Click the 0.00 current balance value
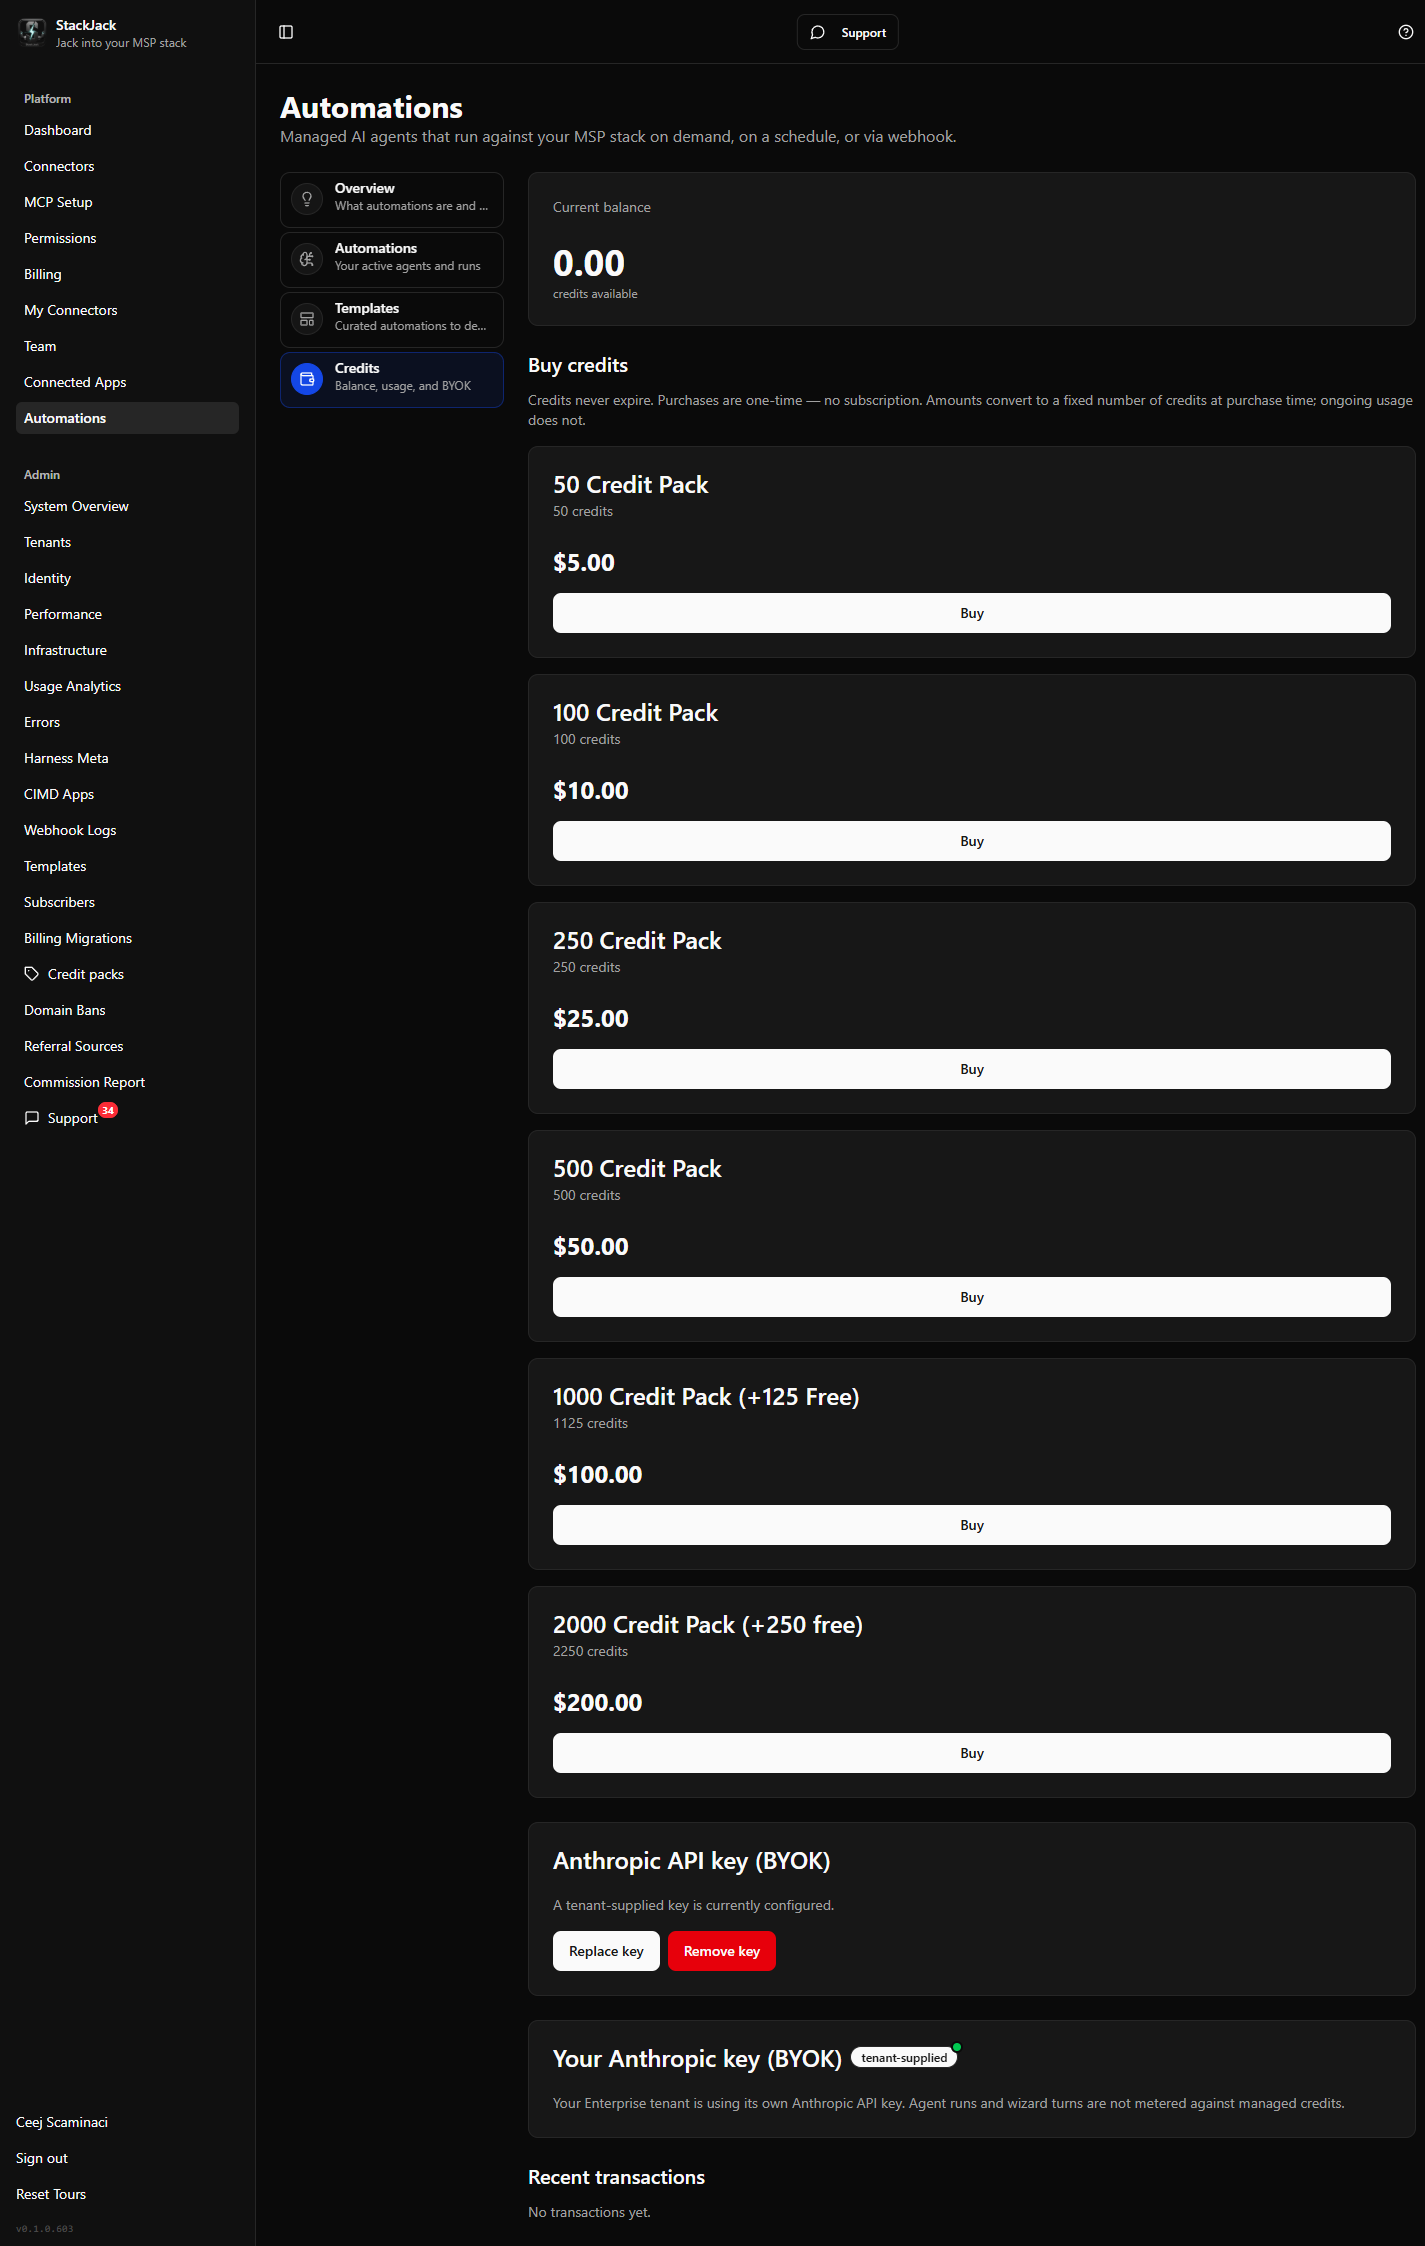This screenshot has height=2246, width=1425. (589, 263)
